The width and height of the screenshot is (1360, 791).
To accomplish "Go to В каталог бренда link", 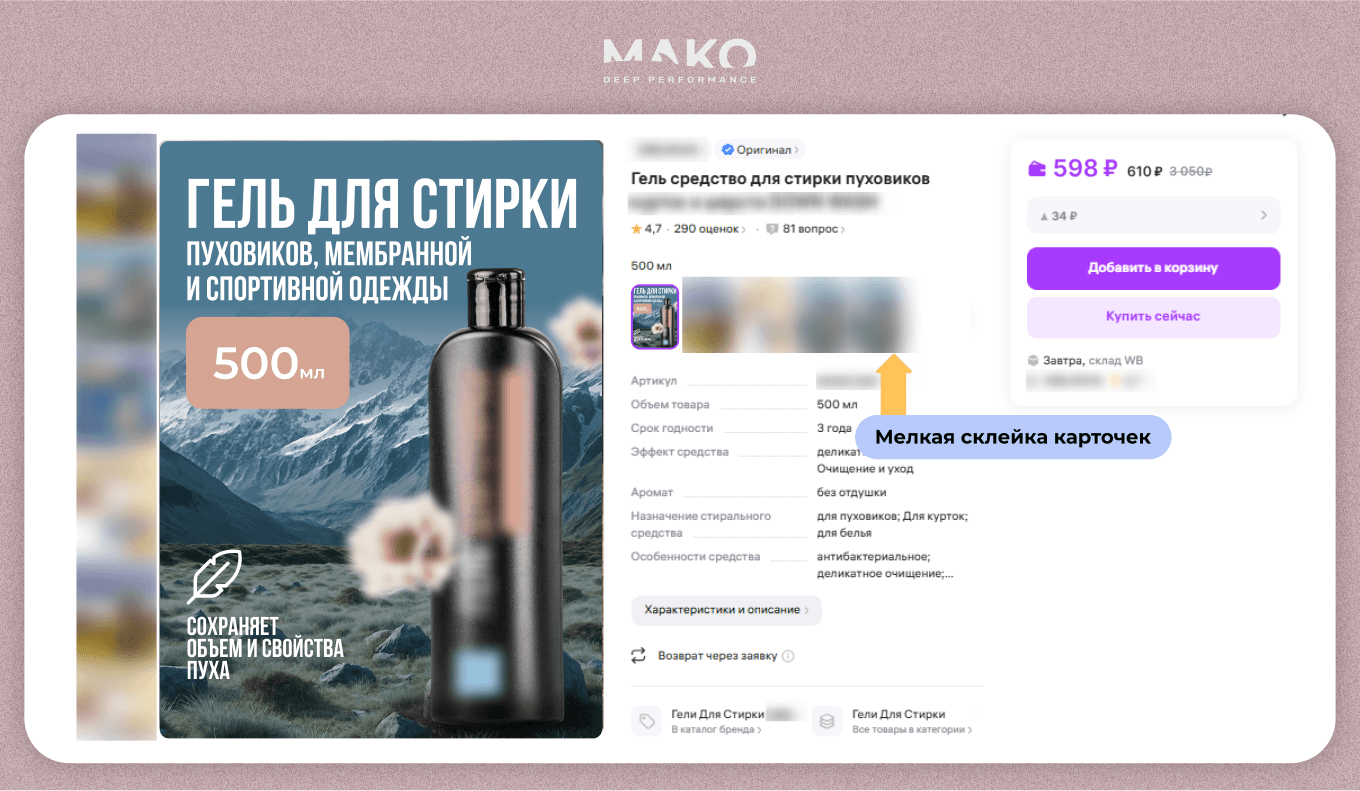I will [x=716, y=730].
